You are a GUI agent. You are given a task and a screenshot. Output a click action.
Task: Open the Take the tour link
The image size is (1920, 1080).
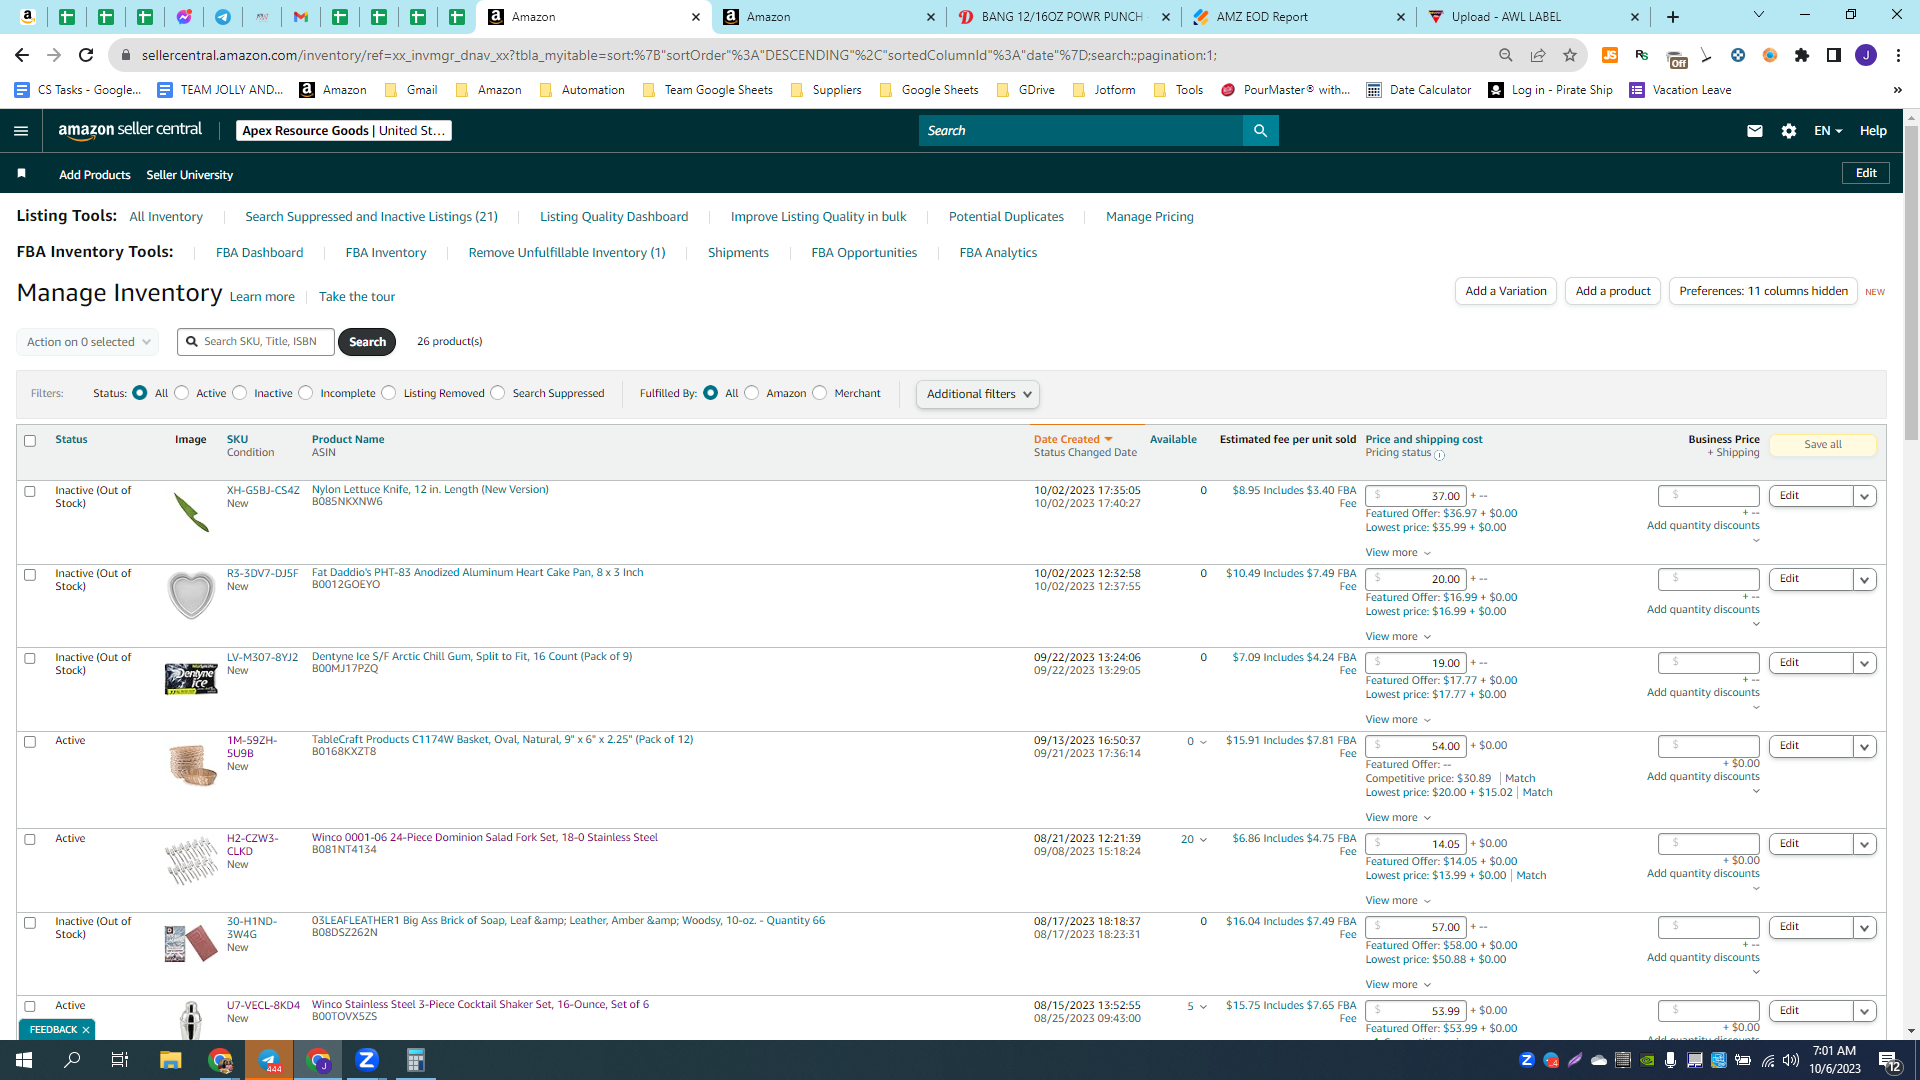(x=357, y=297)
